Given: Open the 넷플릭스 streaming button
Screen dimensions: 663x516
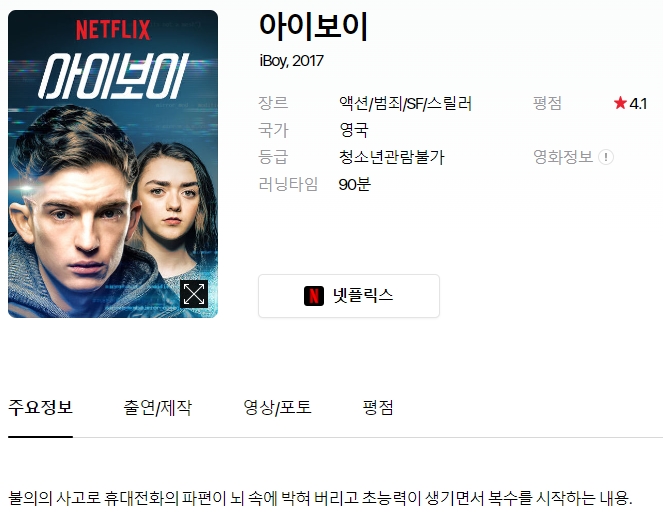Looking at the screenshot, I should click(x=349, y=296).
